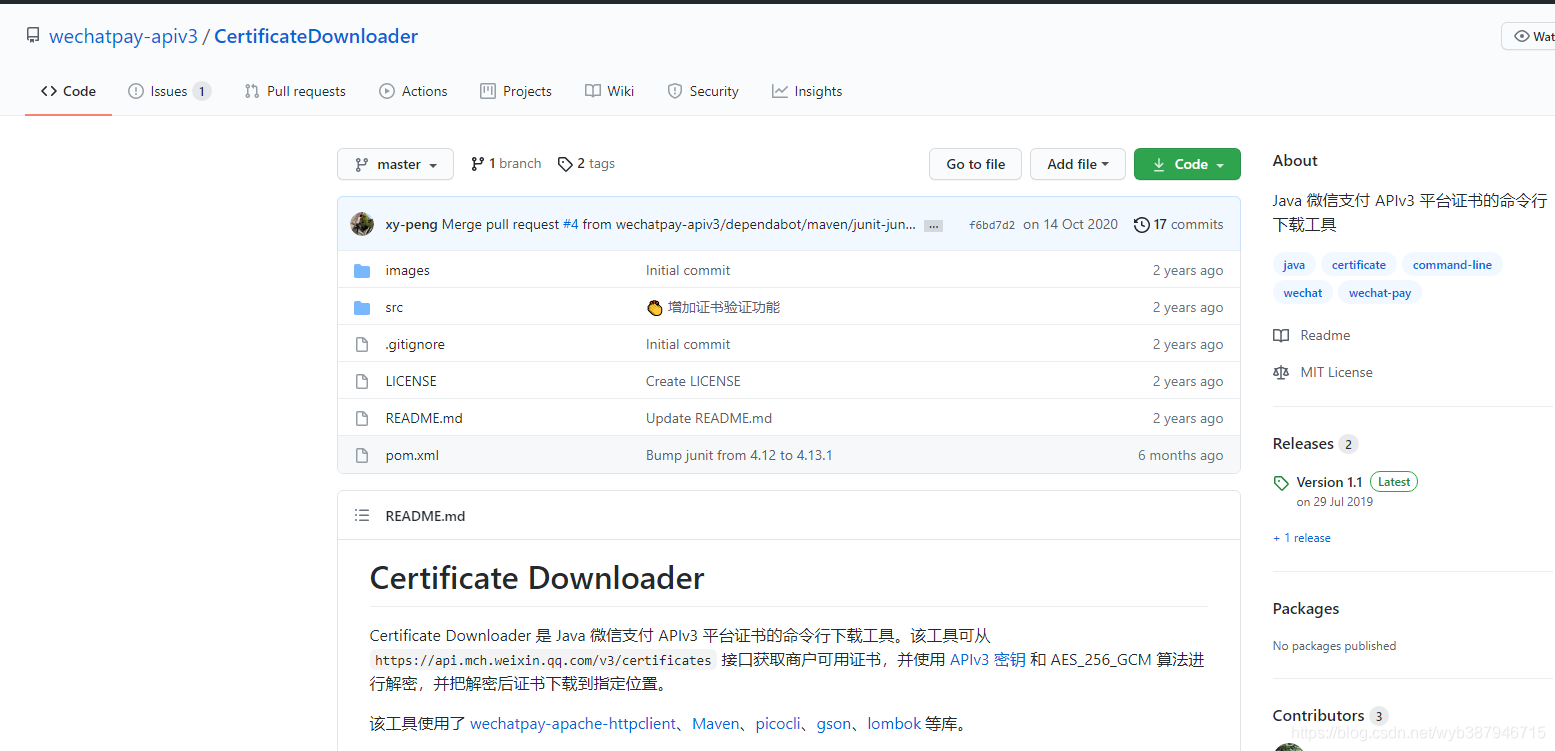The image size is (1555, 751).
Task: Open commit hash f6bd7d2
Action: click(x=992, y=225)
